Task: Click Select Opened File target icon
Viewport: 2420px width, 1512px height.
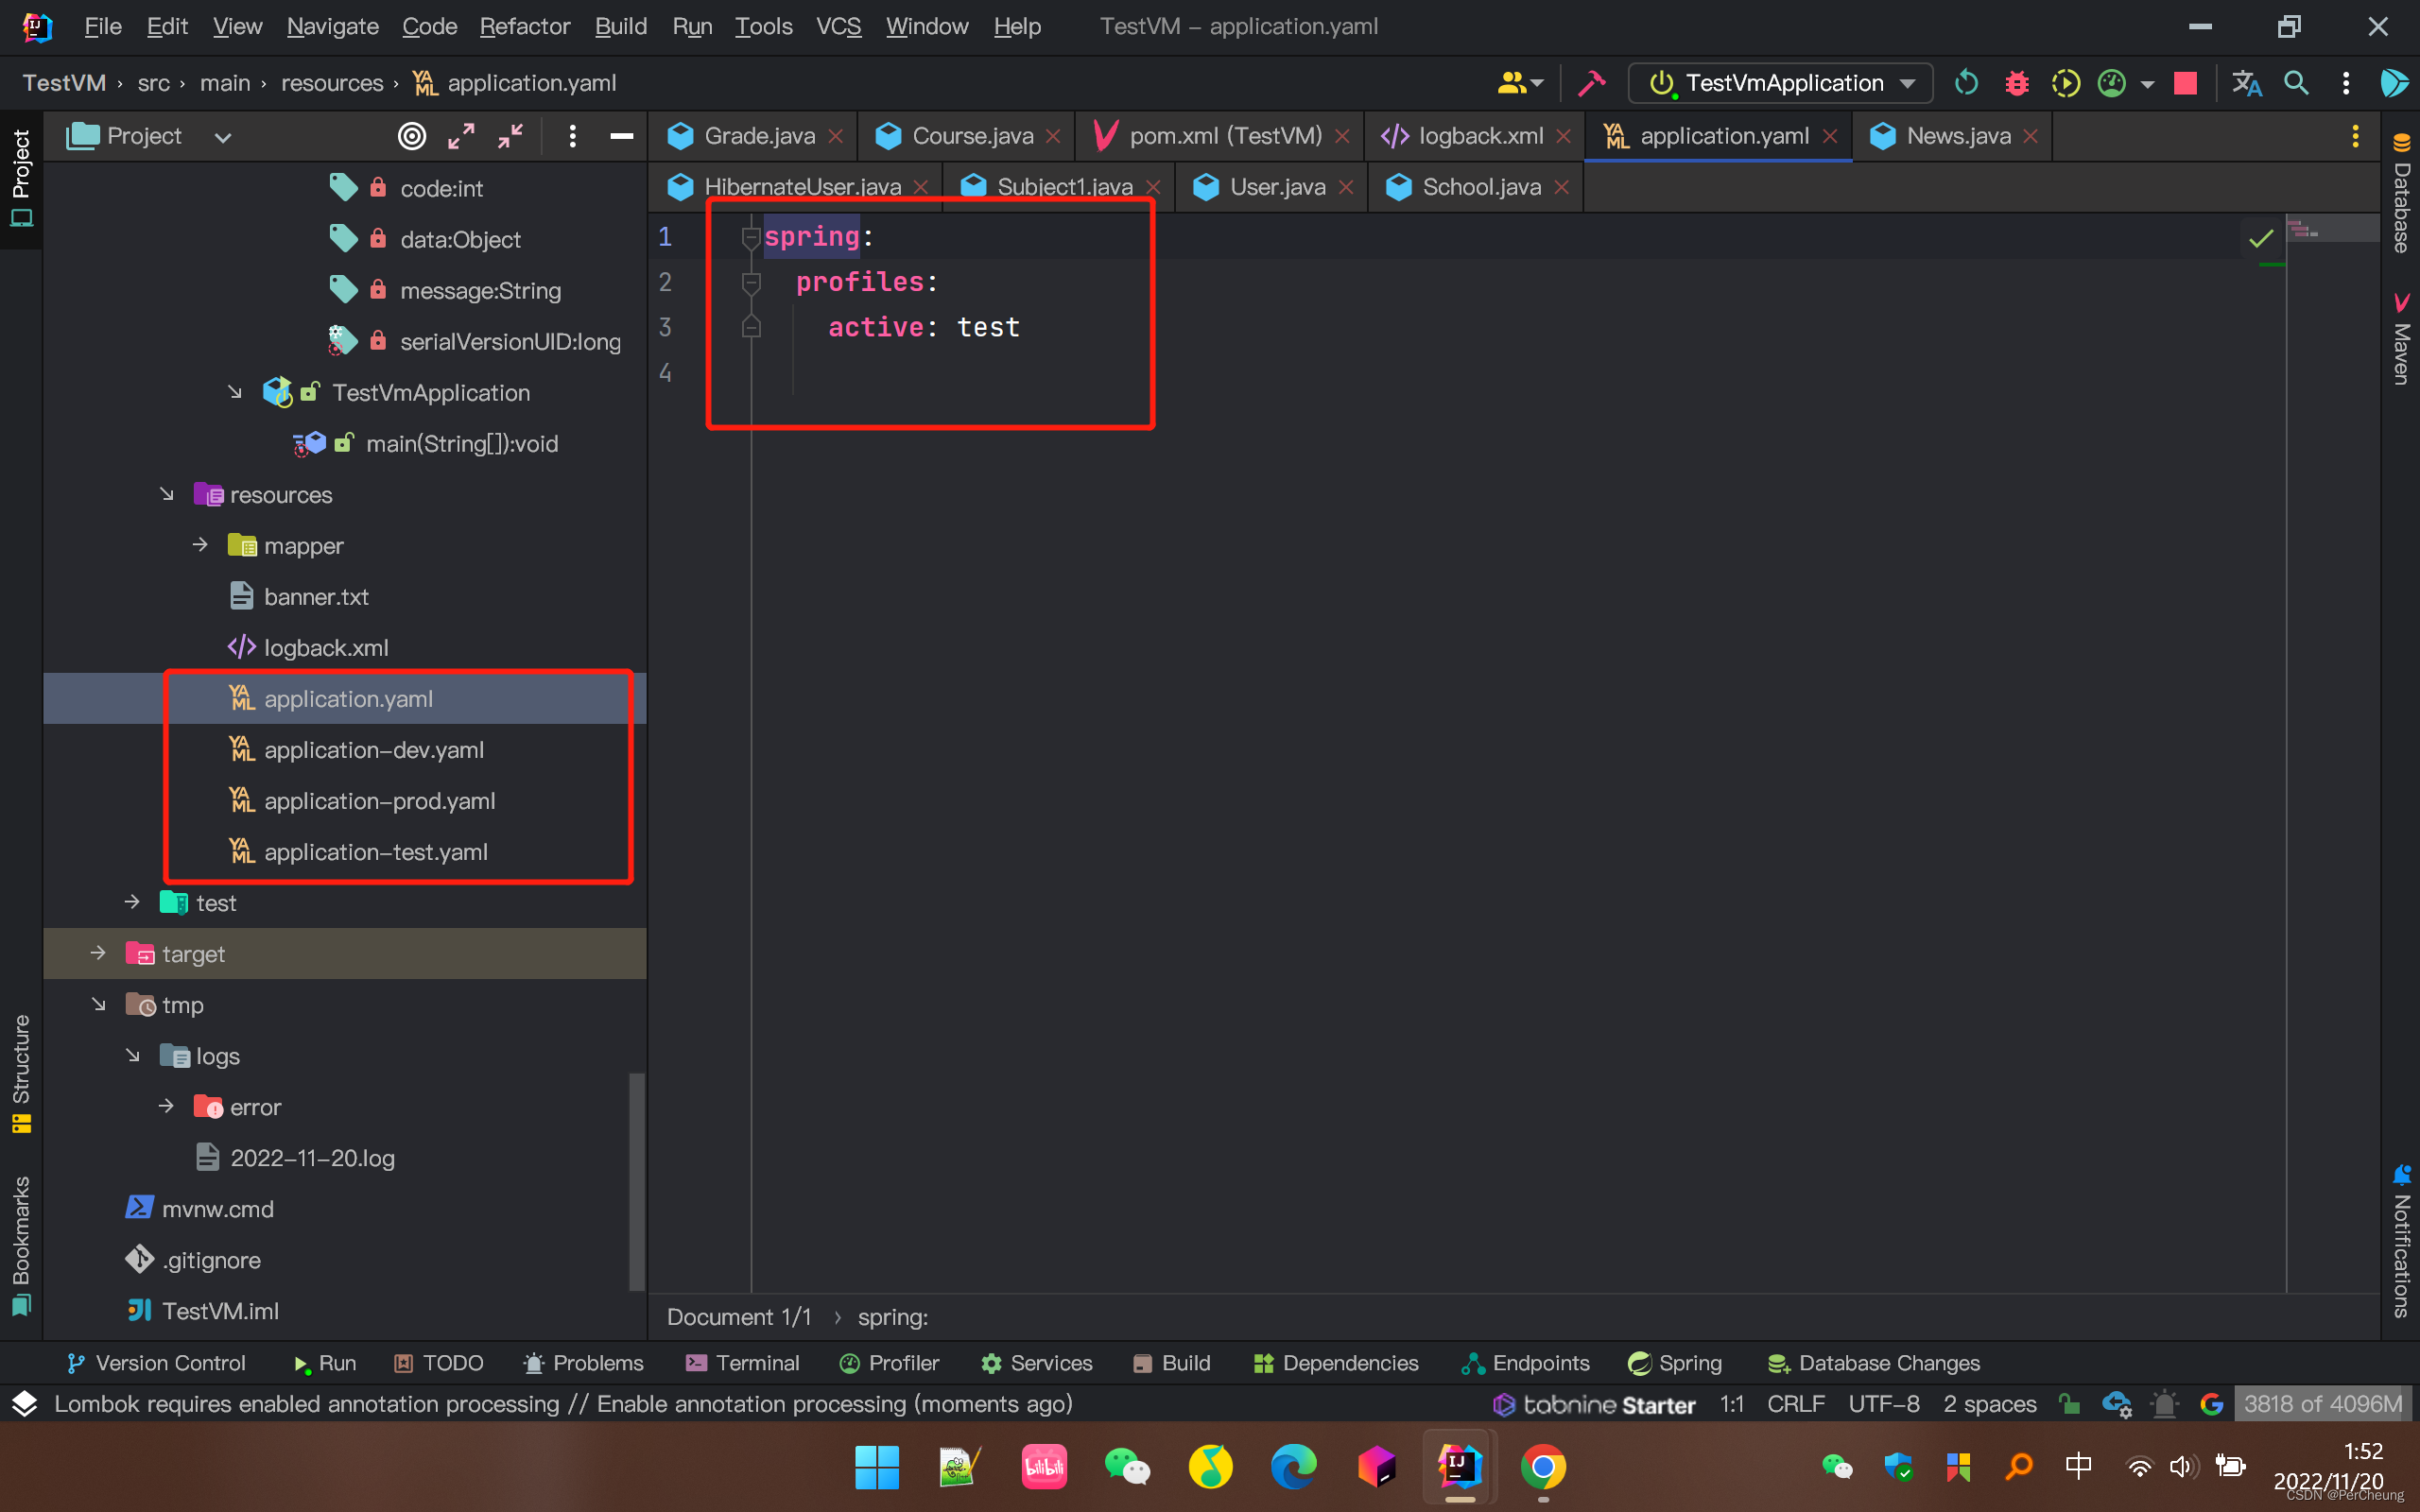Action: coord(412,136)
